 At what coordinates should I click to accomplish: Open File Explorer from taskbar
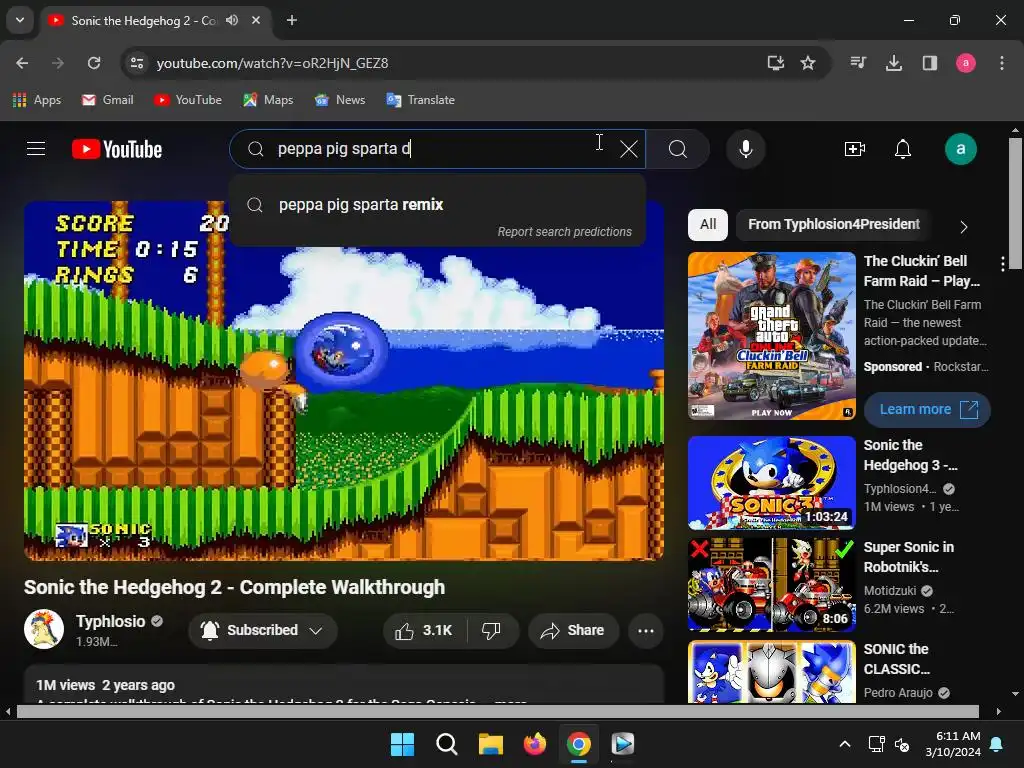[490, 744]
